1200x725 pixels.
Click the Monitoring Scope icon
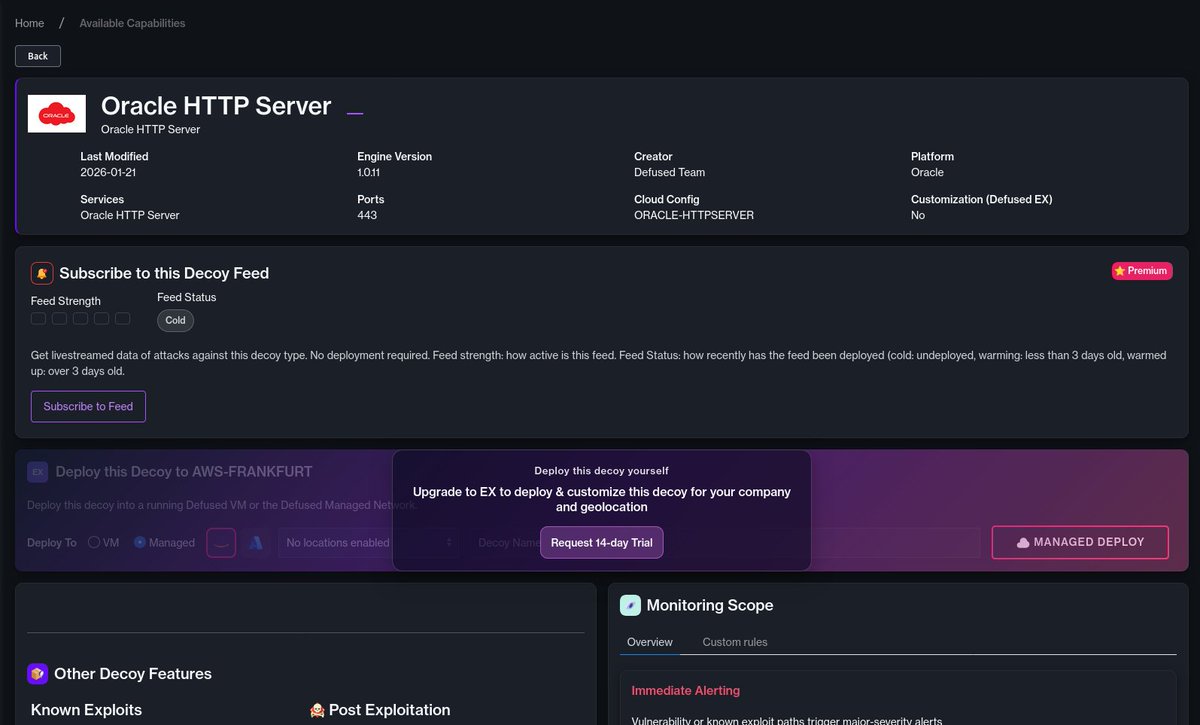(630, 605)
